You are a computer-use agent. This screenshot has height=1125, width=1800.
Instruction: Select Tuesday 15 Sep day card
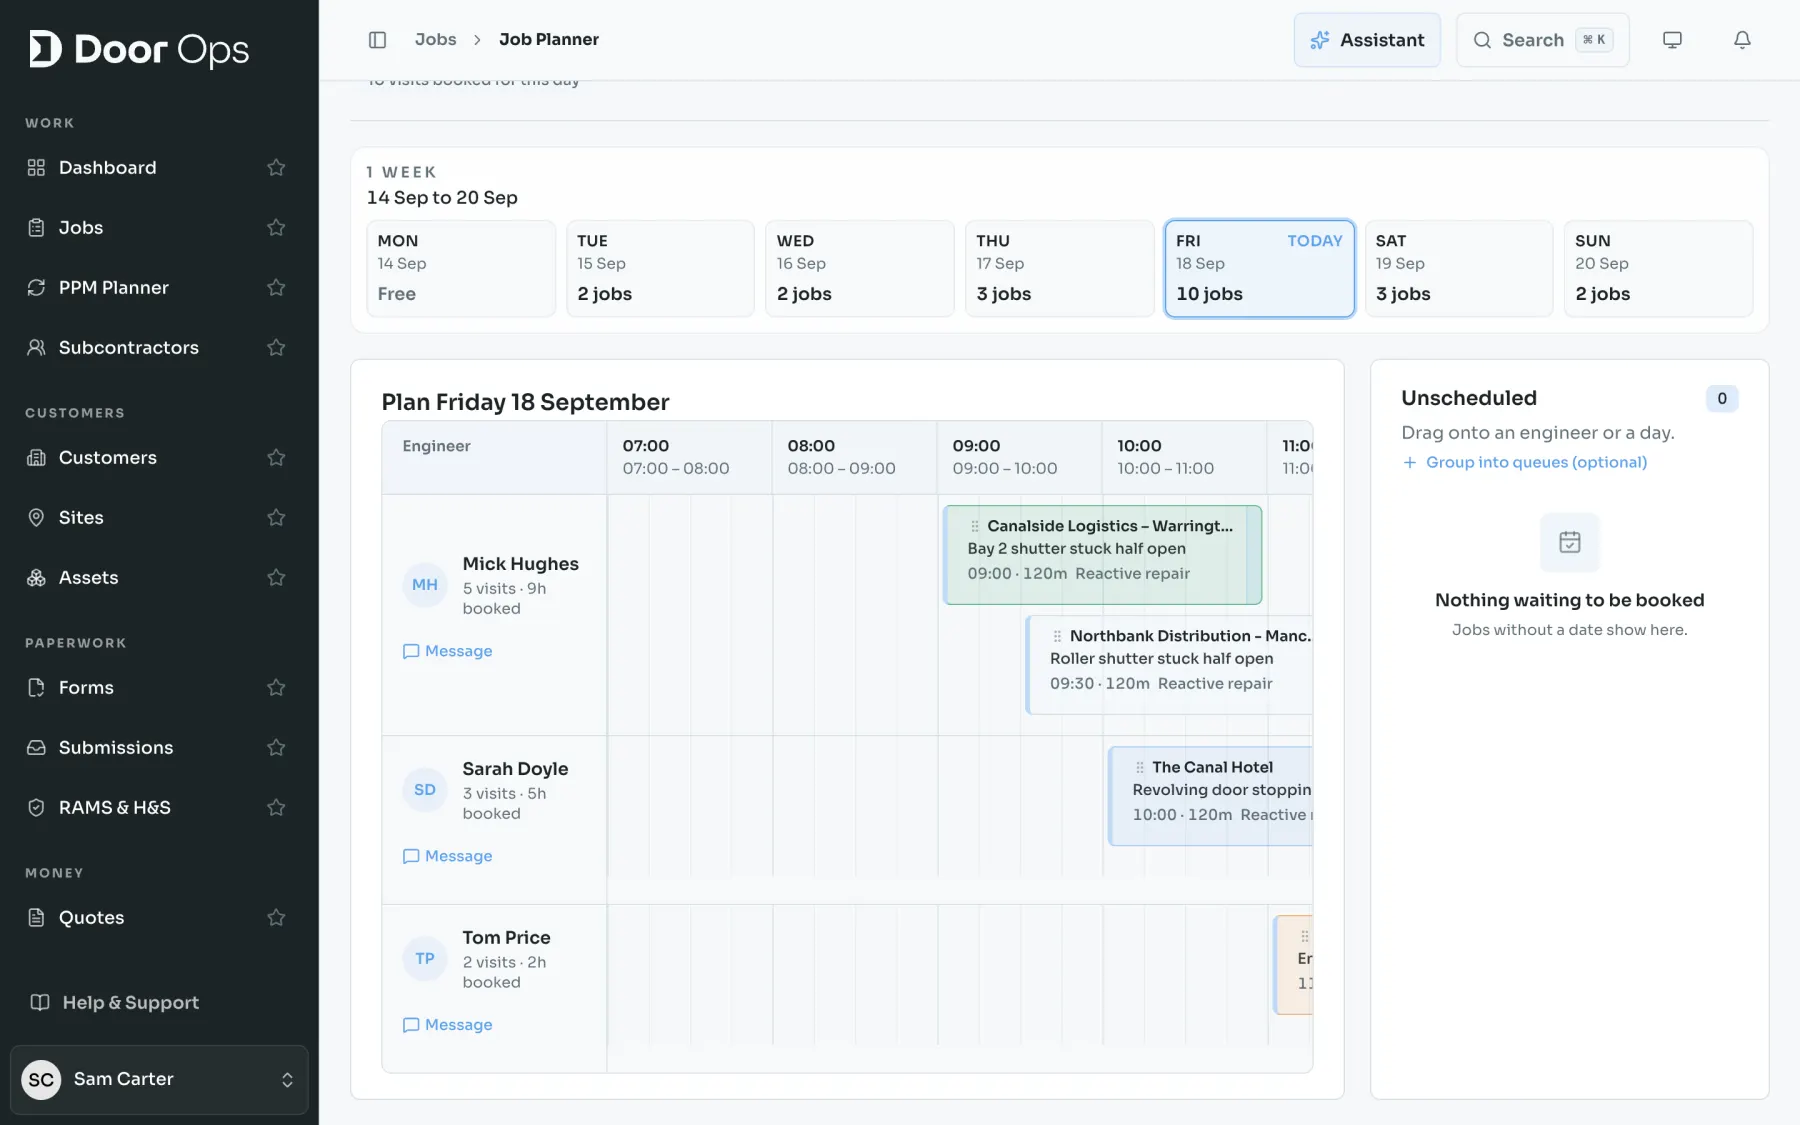[x=660, y=268]
